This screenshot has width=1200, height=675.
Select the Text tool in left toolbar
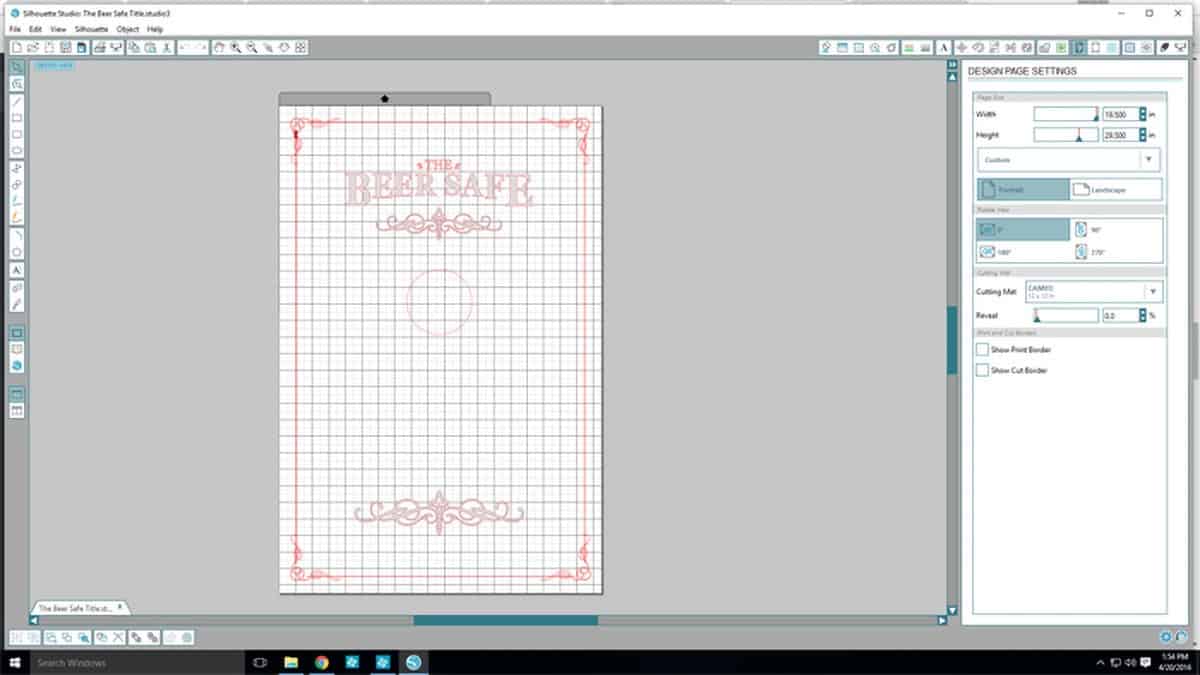pyautogui.click(x=17, y=270)
